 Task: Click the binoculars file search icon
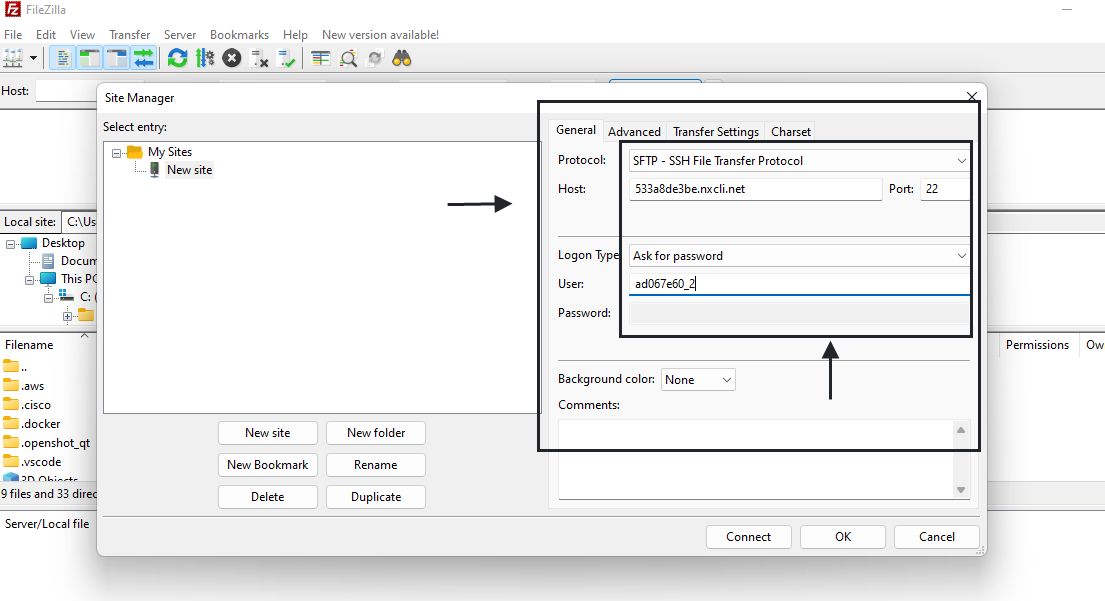tap(402, 58)
